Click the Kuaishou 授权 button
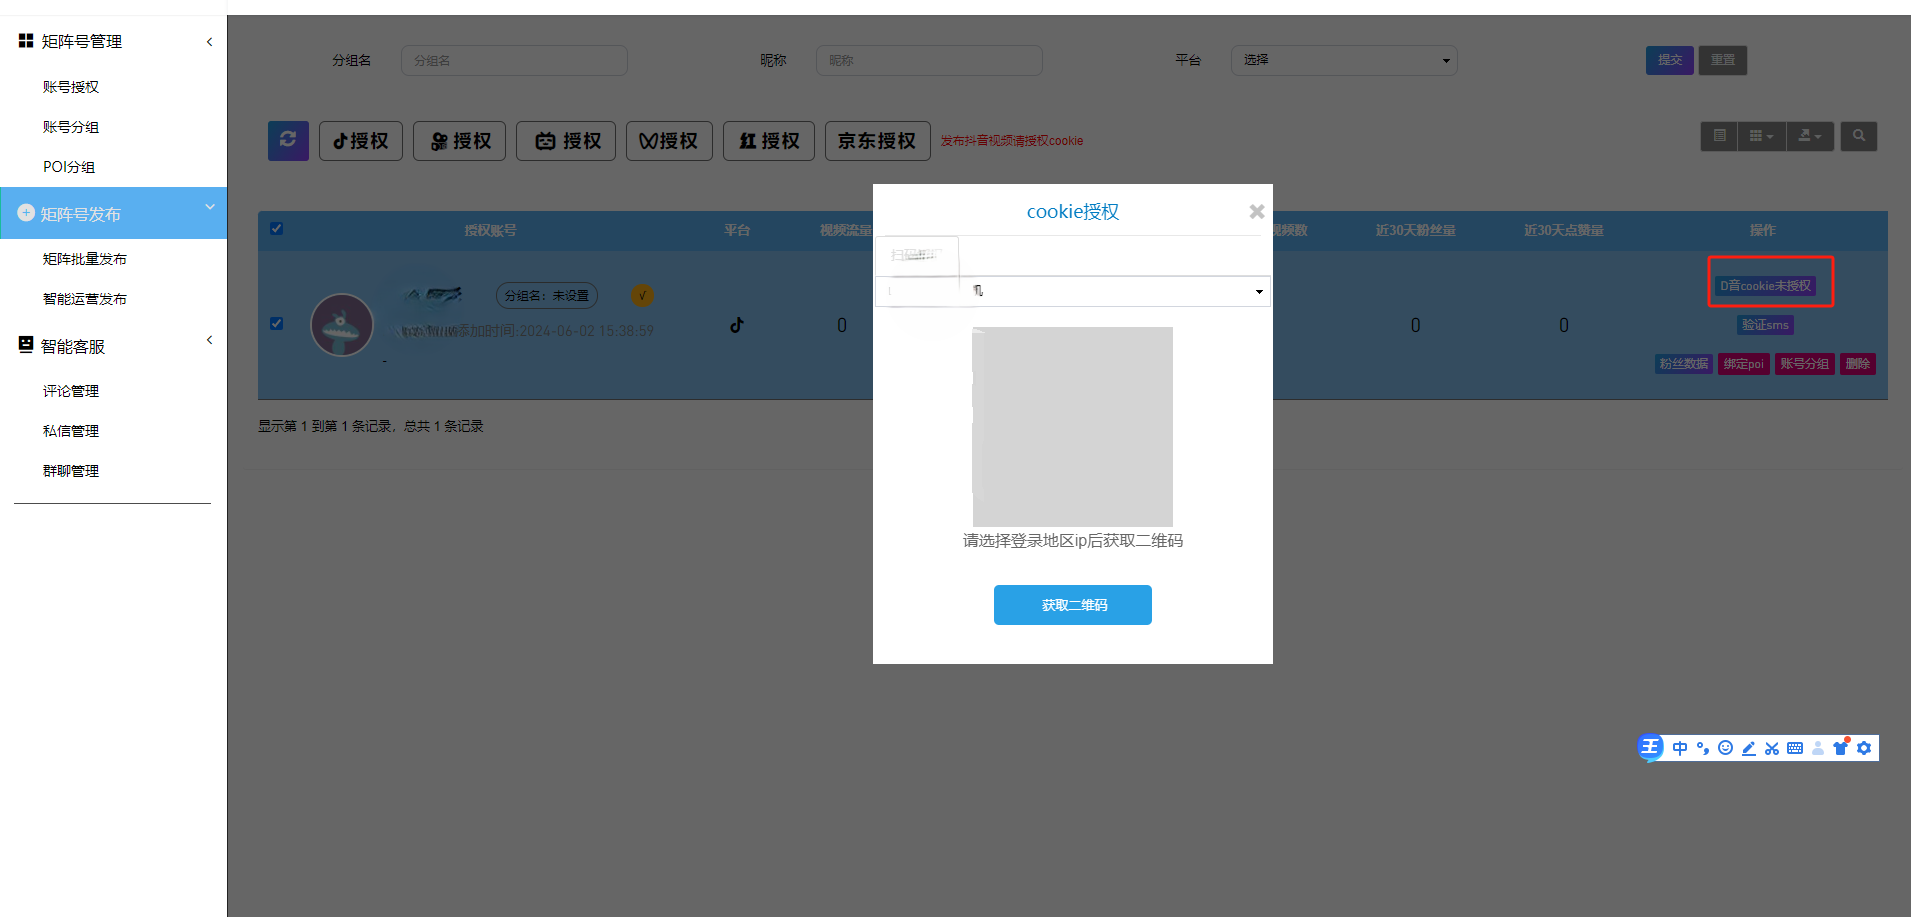This screenshot has width=1911, height=917. pos(460,141)
